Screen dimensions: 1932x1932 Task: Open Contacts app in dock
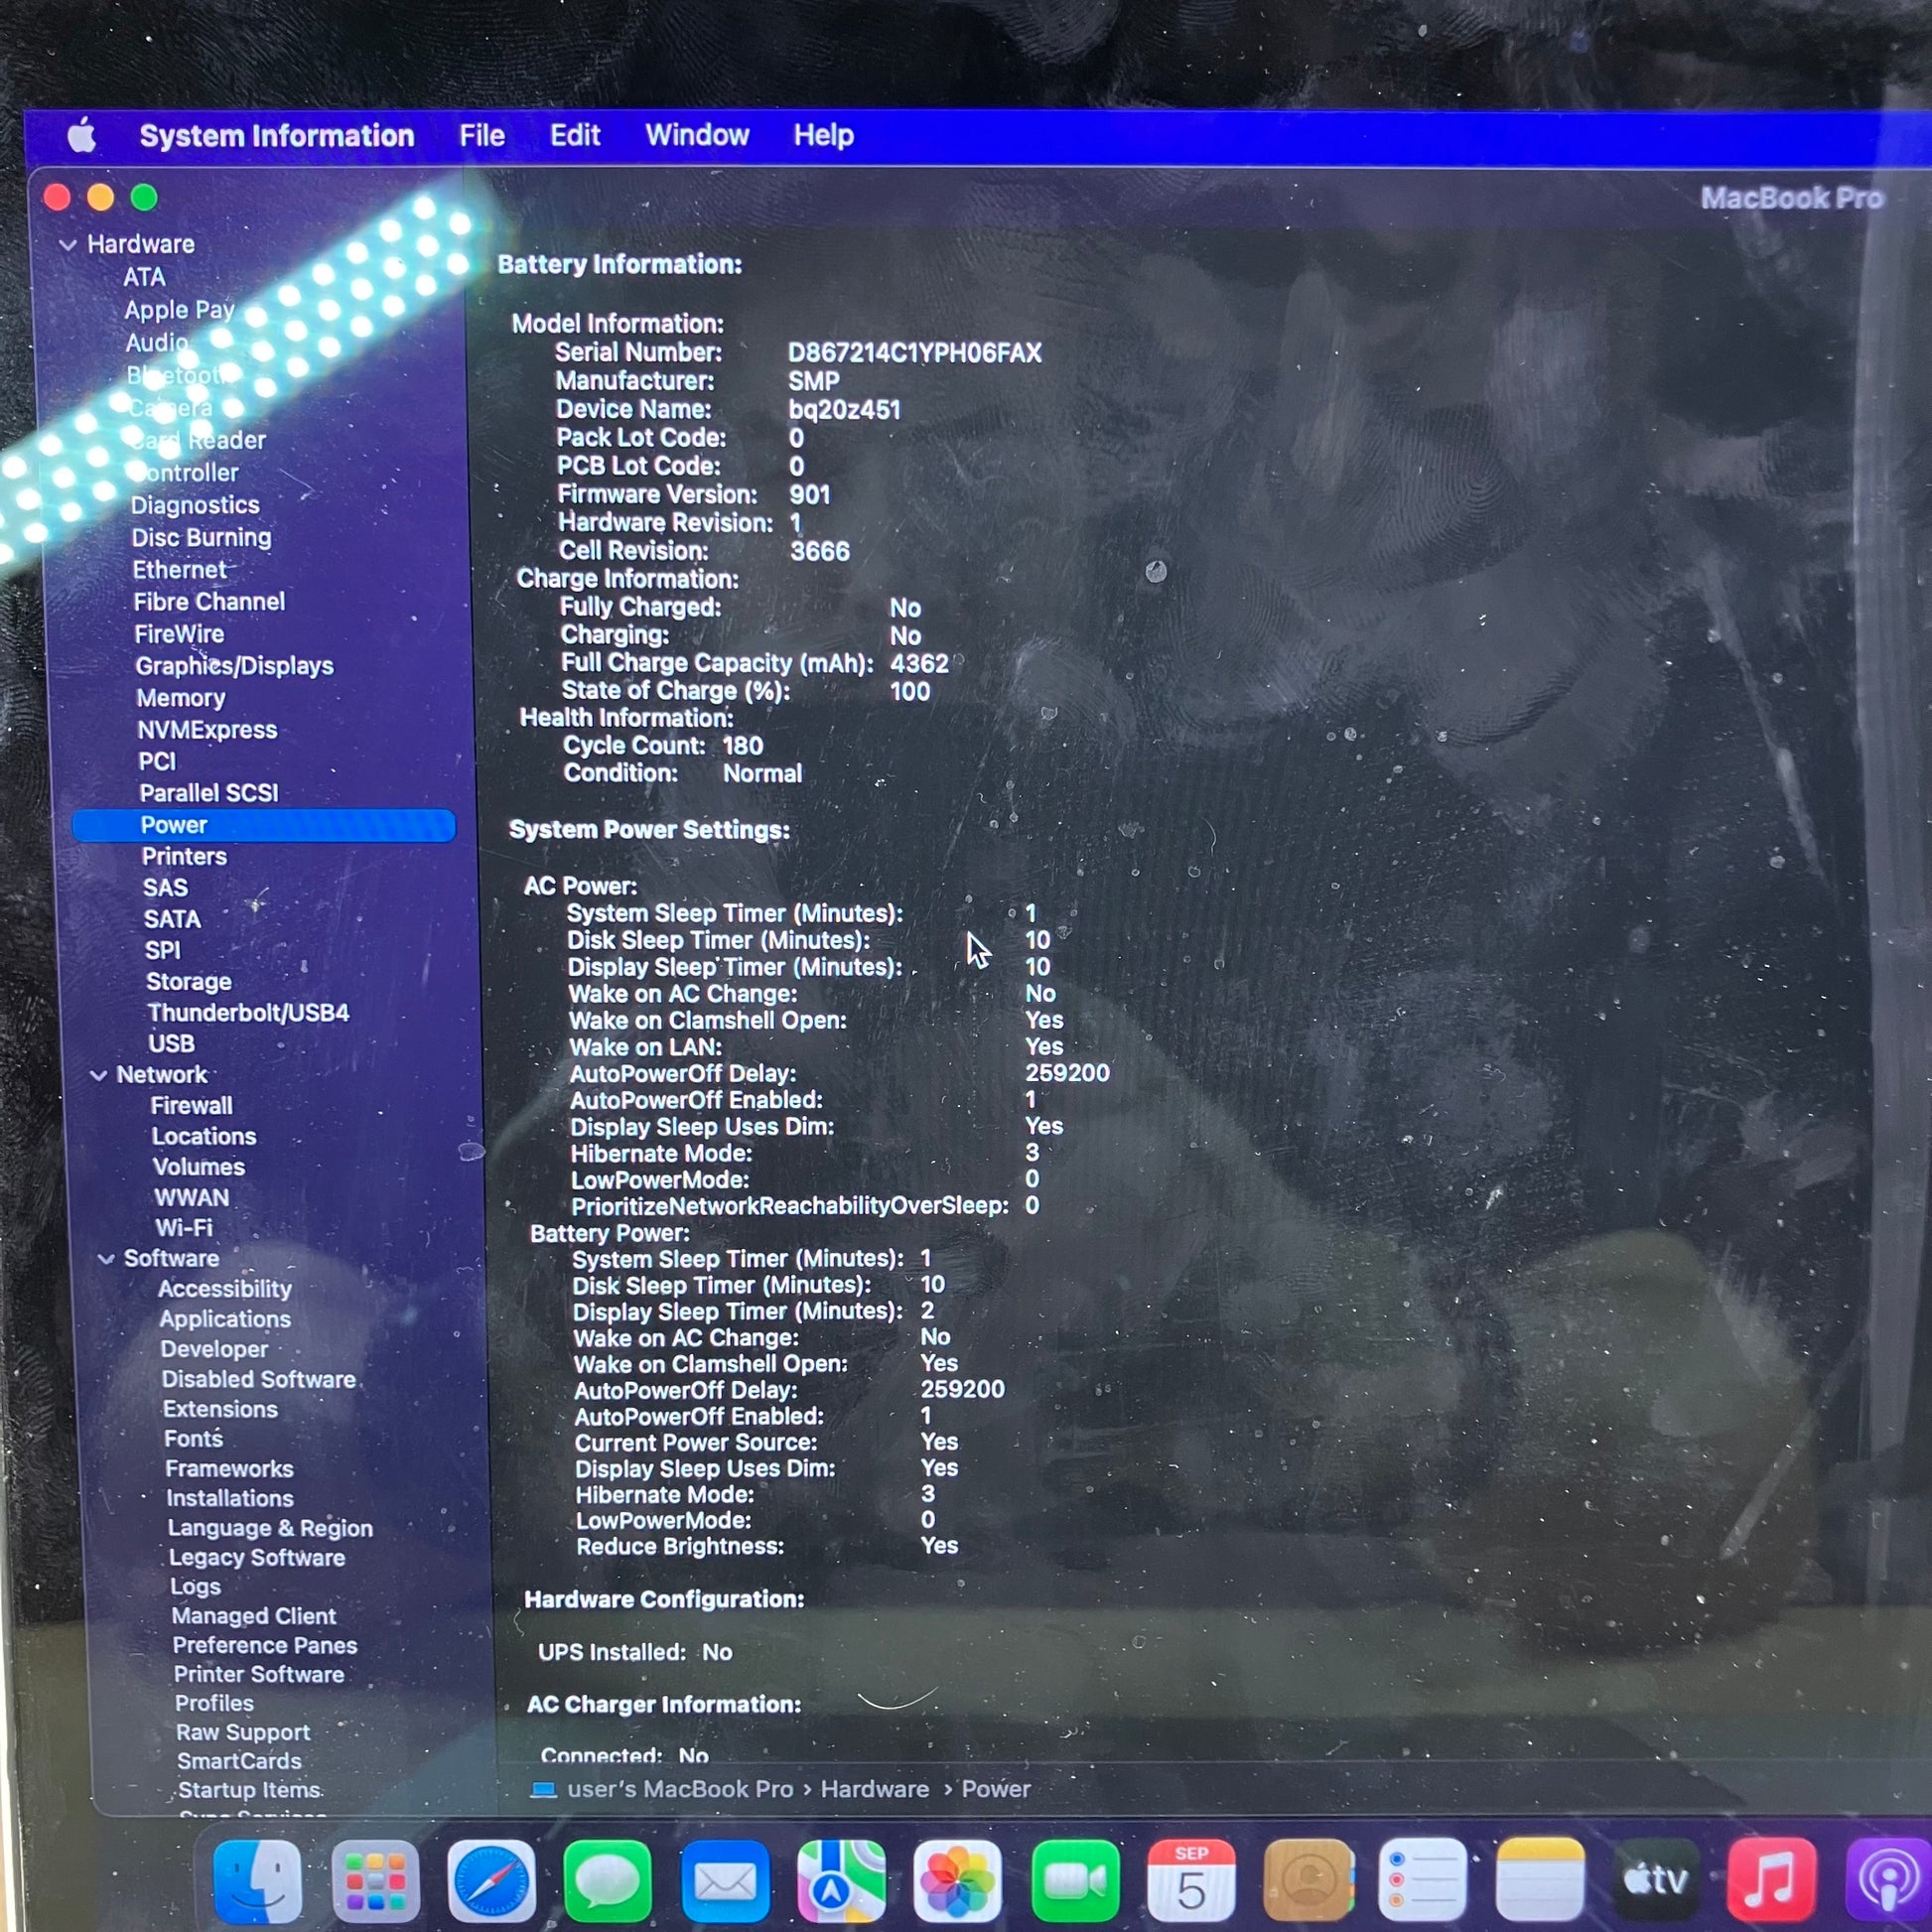[1308, 1880]
